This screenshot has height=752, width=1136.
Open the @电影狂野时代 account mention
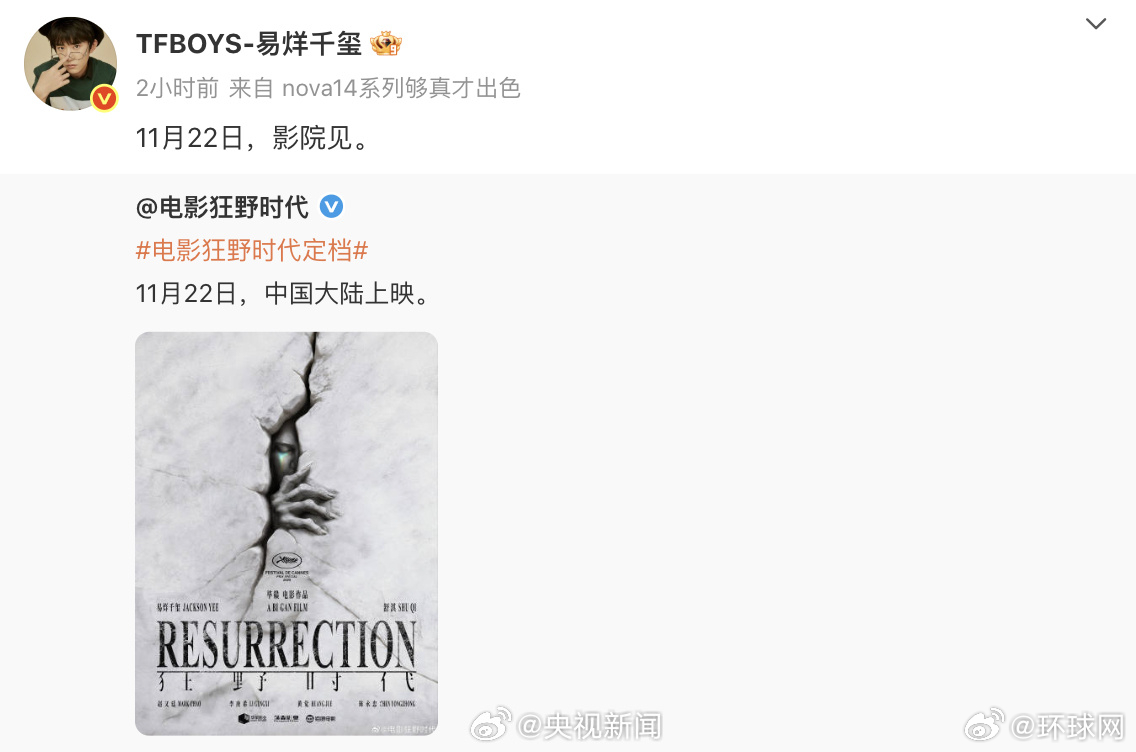point(222,207)
